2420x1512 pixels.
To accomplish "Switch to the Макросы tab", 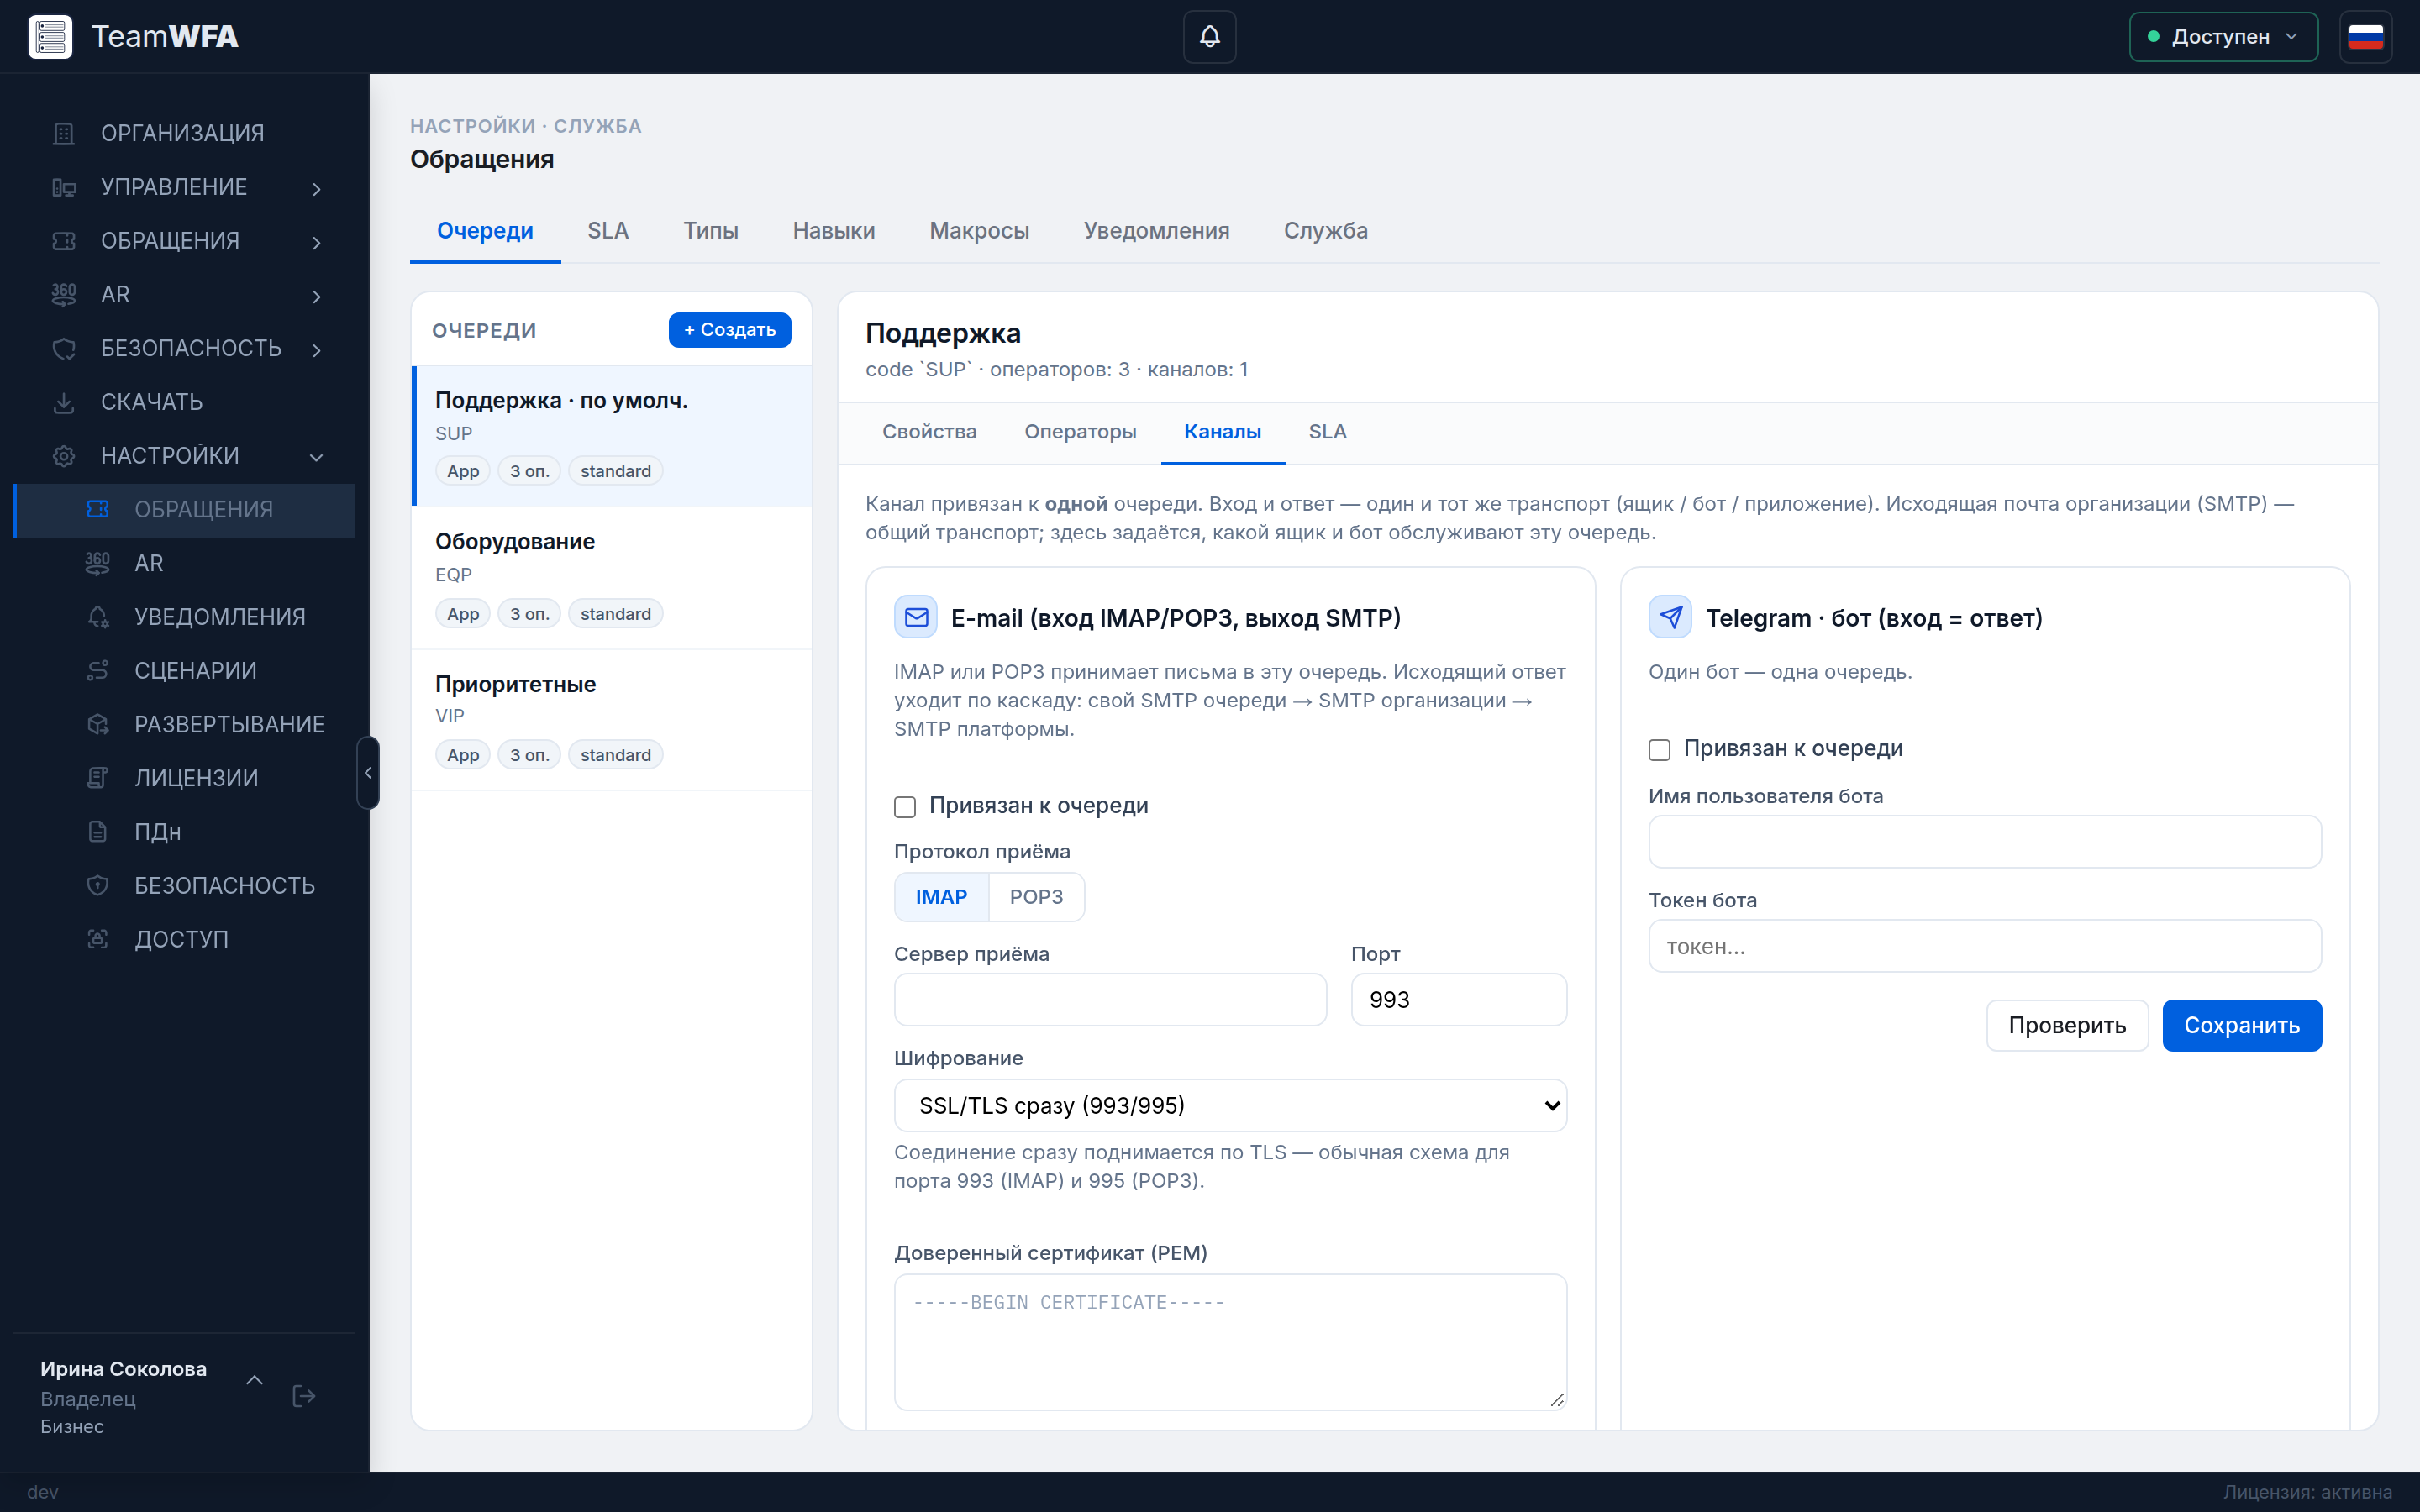I will coord(979,231).
